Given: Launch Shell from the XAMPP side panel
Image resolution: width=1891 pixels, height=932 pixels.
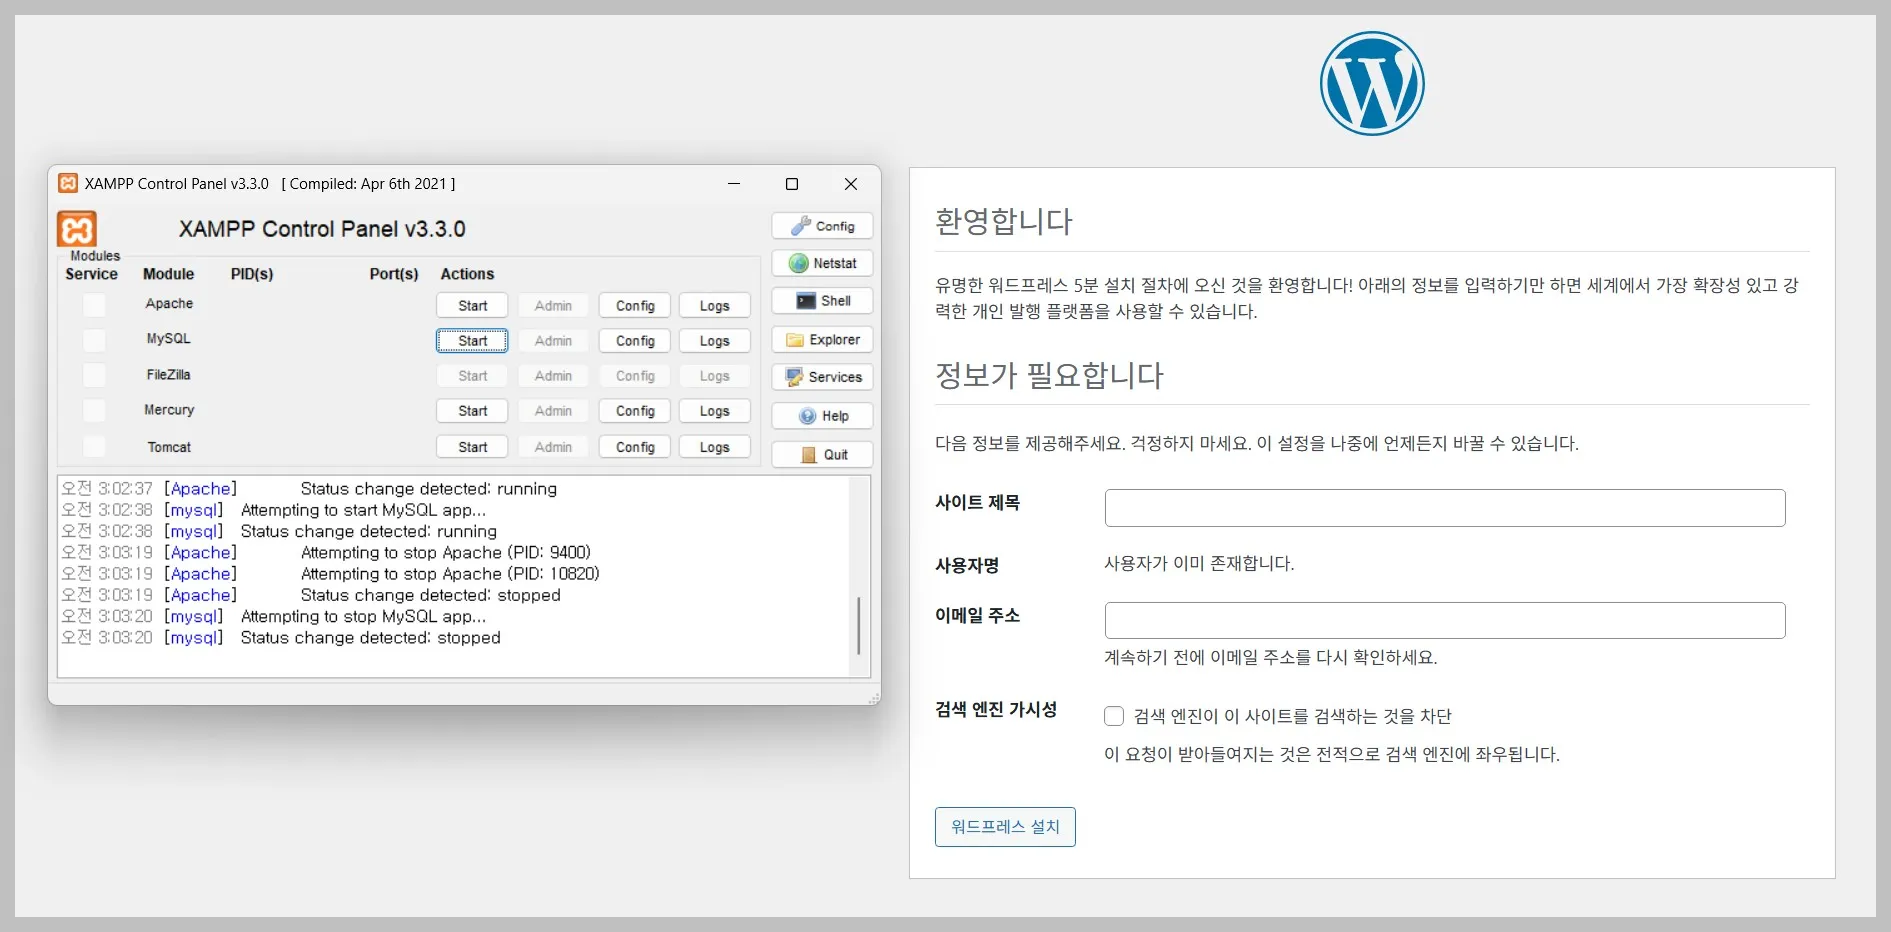Looking at the screenshot, I should (x=822, y=301).
